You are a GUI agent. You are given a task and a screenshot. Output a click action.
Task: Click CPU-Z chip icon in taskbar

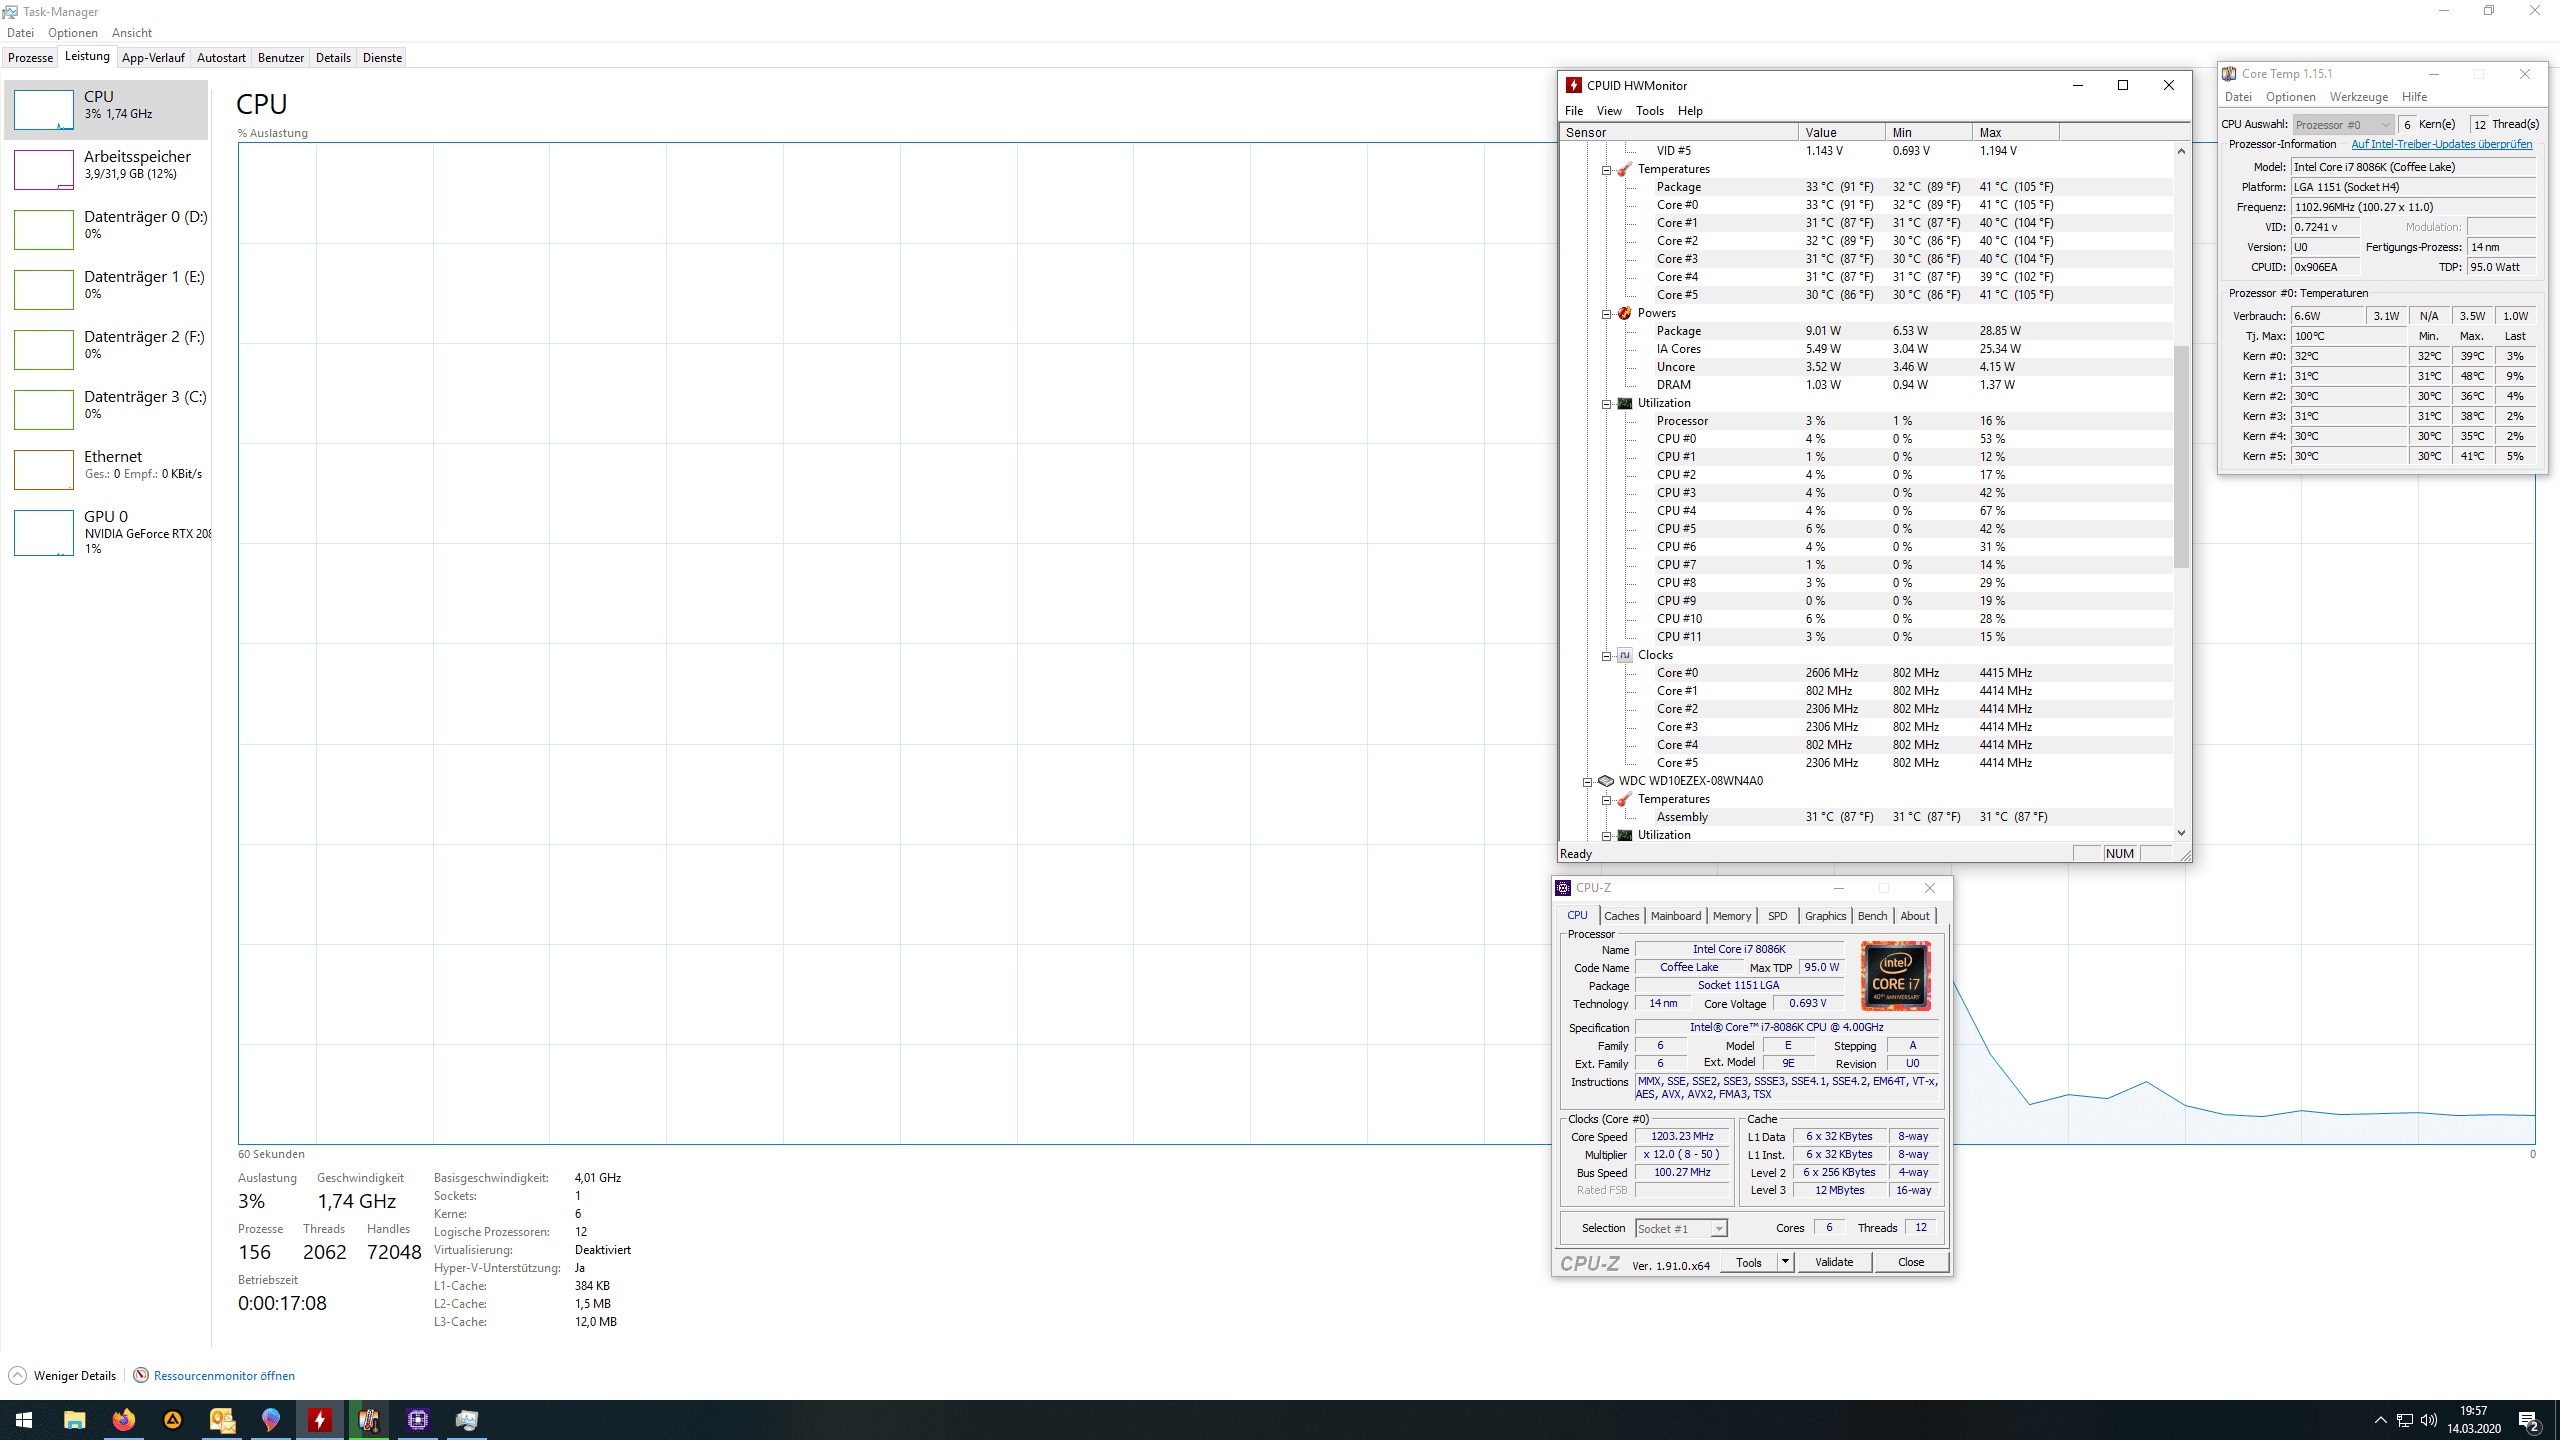coord(418,1420)
